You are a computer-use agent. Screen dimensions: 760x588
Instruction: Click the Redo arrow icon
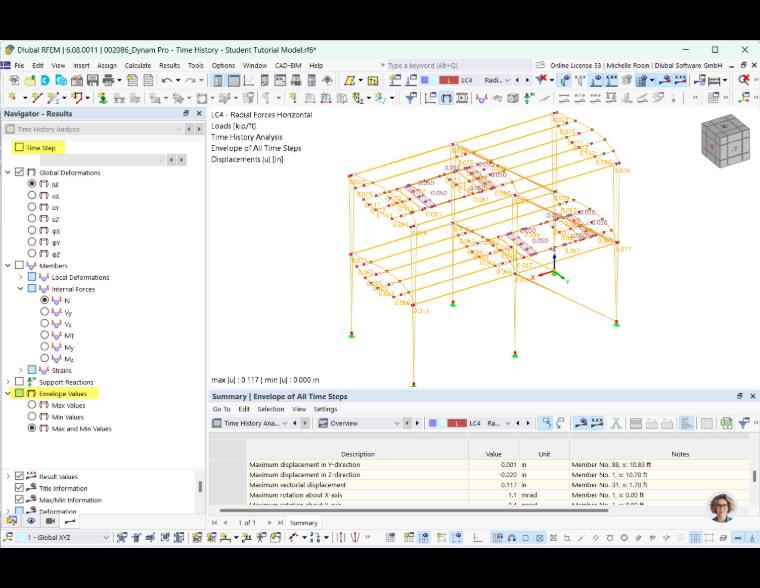click(190, 80)
